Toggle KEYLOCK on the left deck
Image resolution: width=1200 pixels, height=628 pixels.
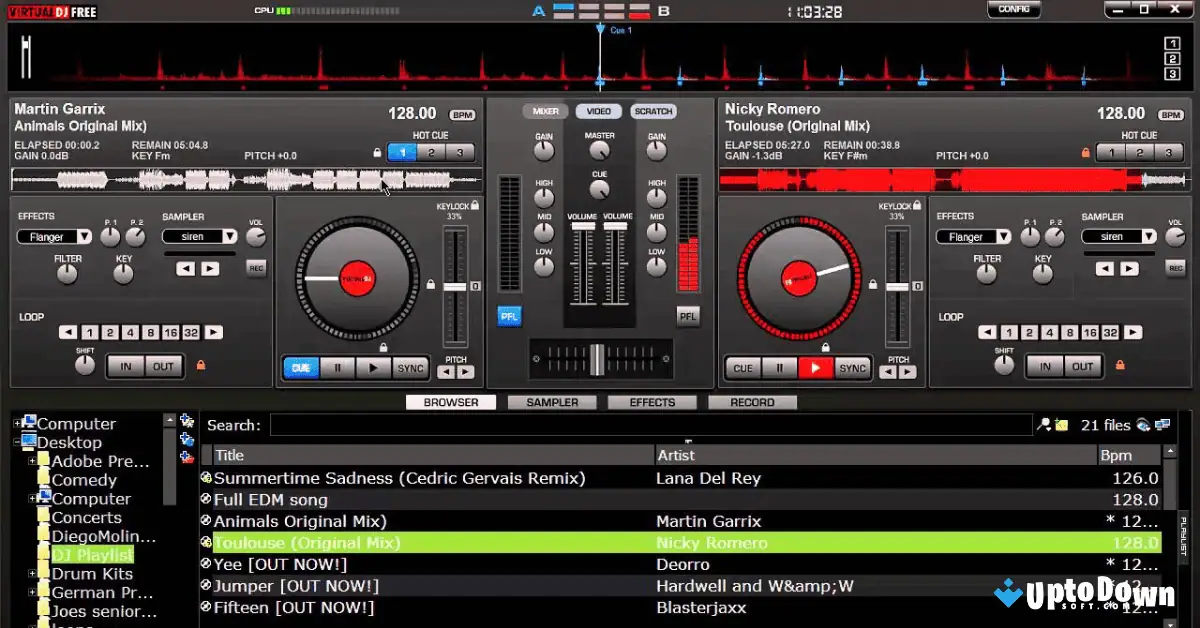pyautogui.click(x=474, y=203)
